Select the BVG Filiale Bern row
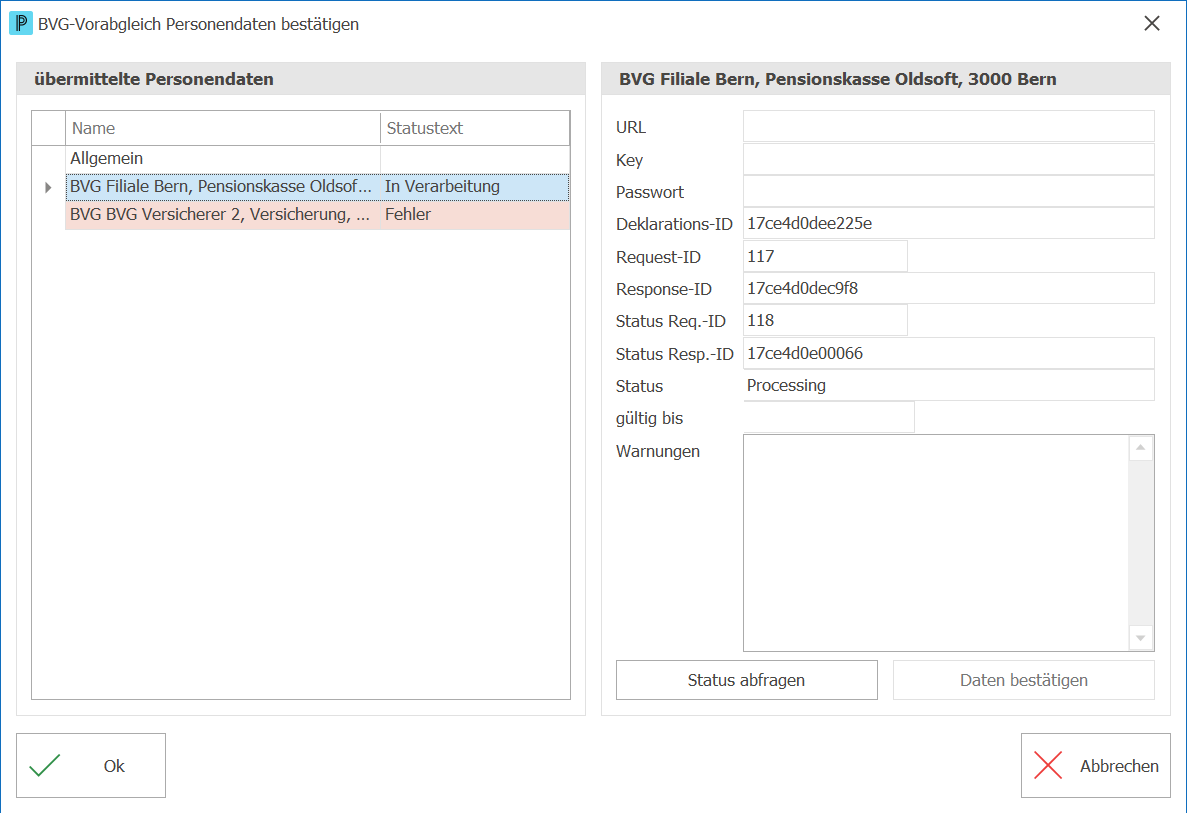 pyautogui.click(x=318, y=187)
